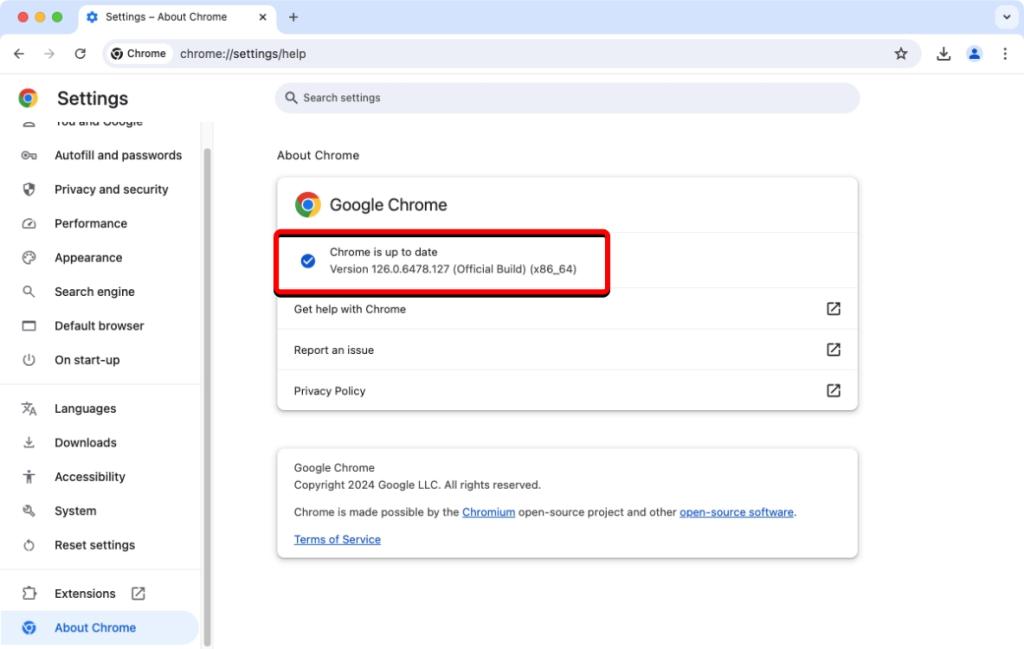
Task: Open the Chromium project link
Action: pyautogui.click(x=489, y=511)
